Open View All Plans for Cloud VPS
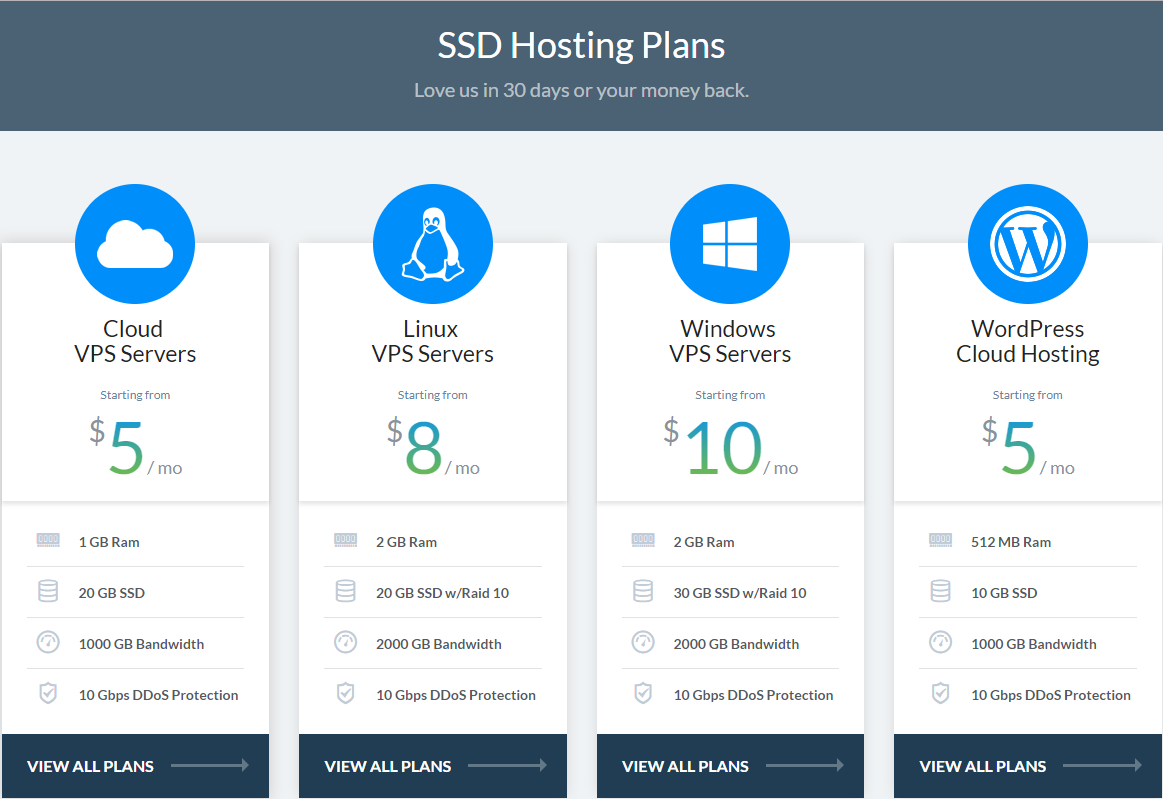 pos(135,766)
